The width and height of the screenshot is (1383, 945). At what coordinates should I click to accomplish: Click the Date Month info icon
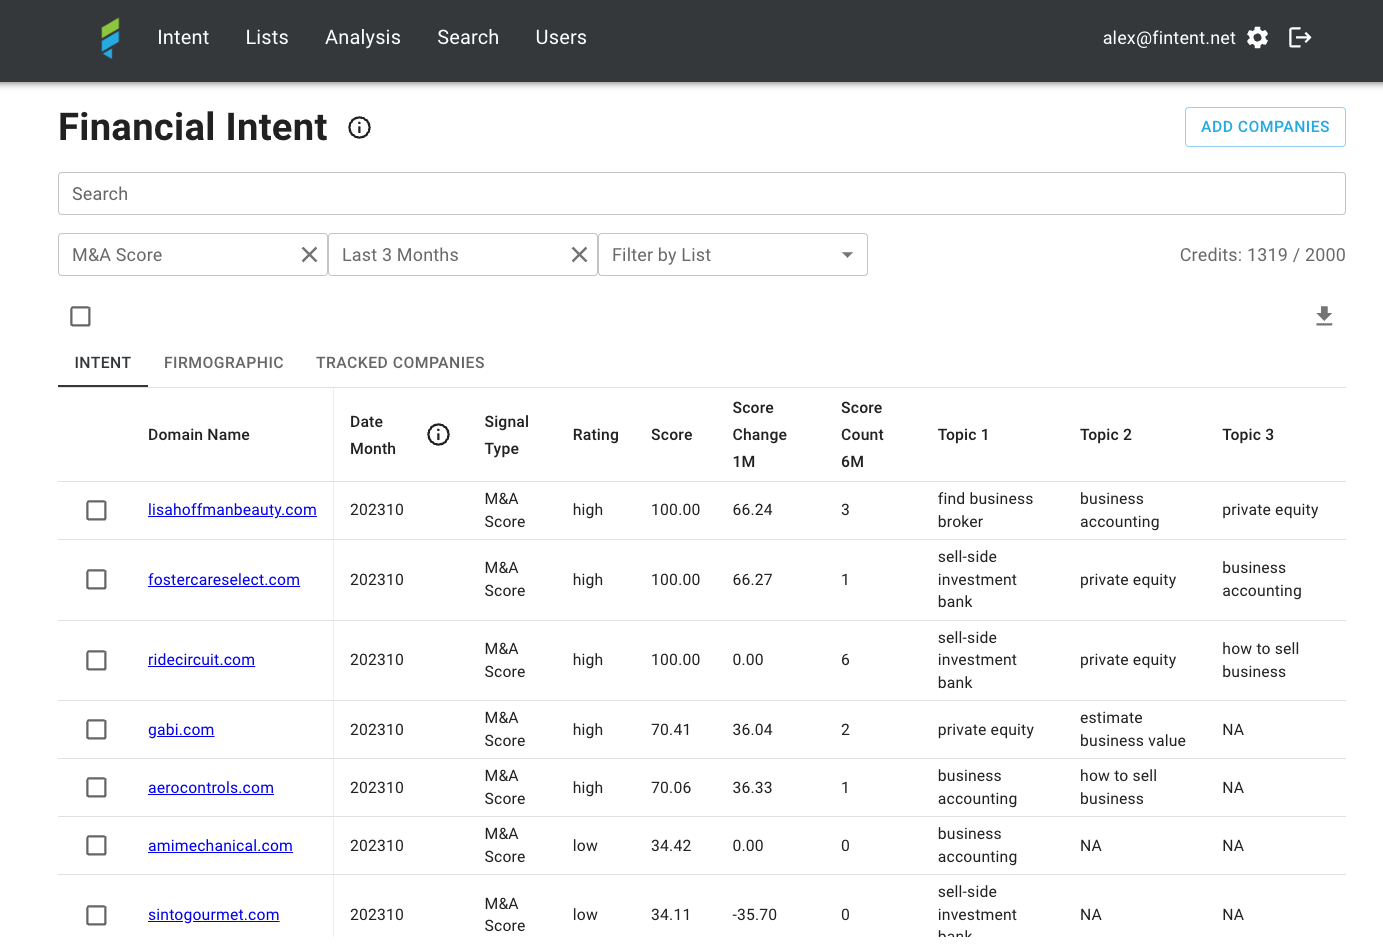[438, 435]
